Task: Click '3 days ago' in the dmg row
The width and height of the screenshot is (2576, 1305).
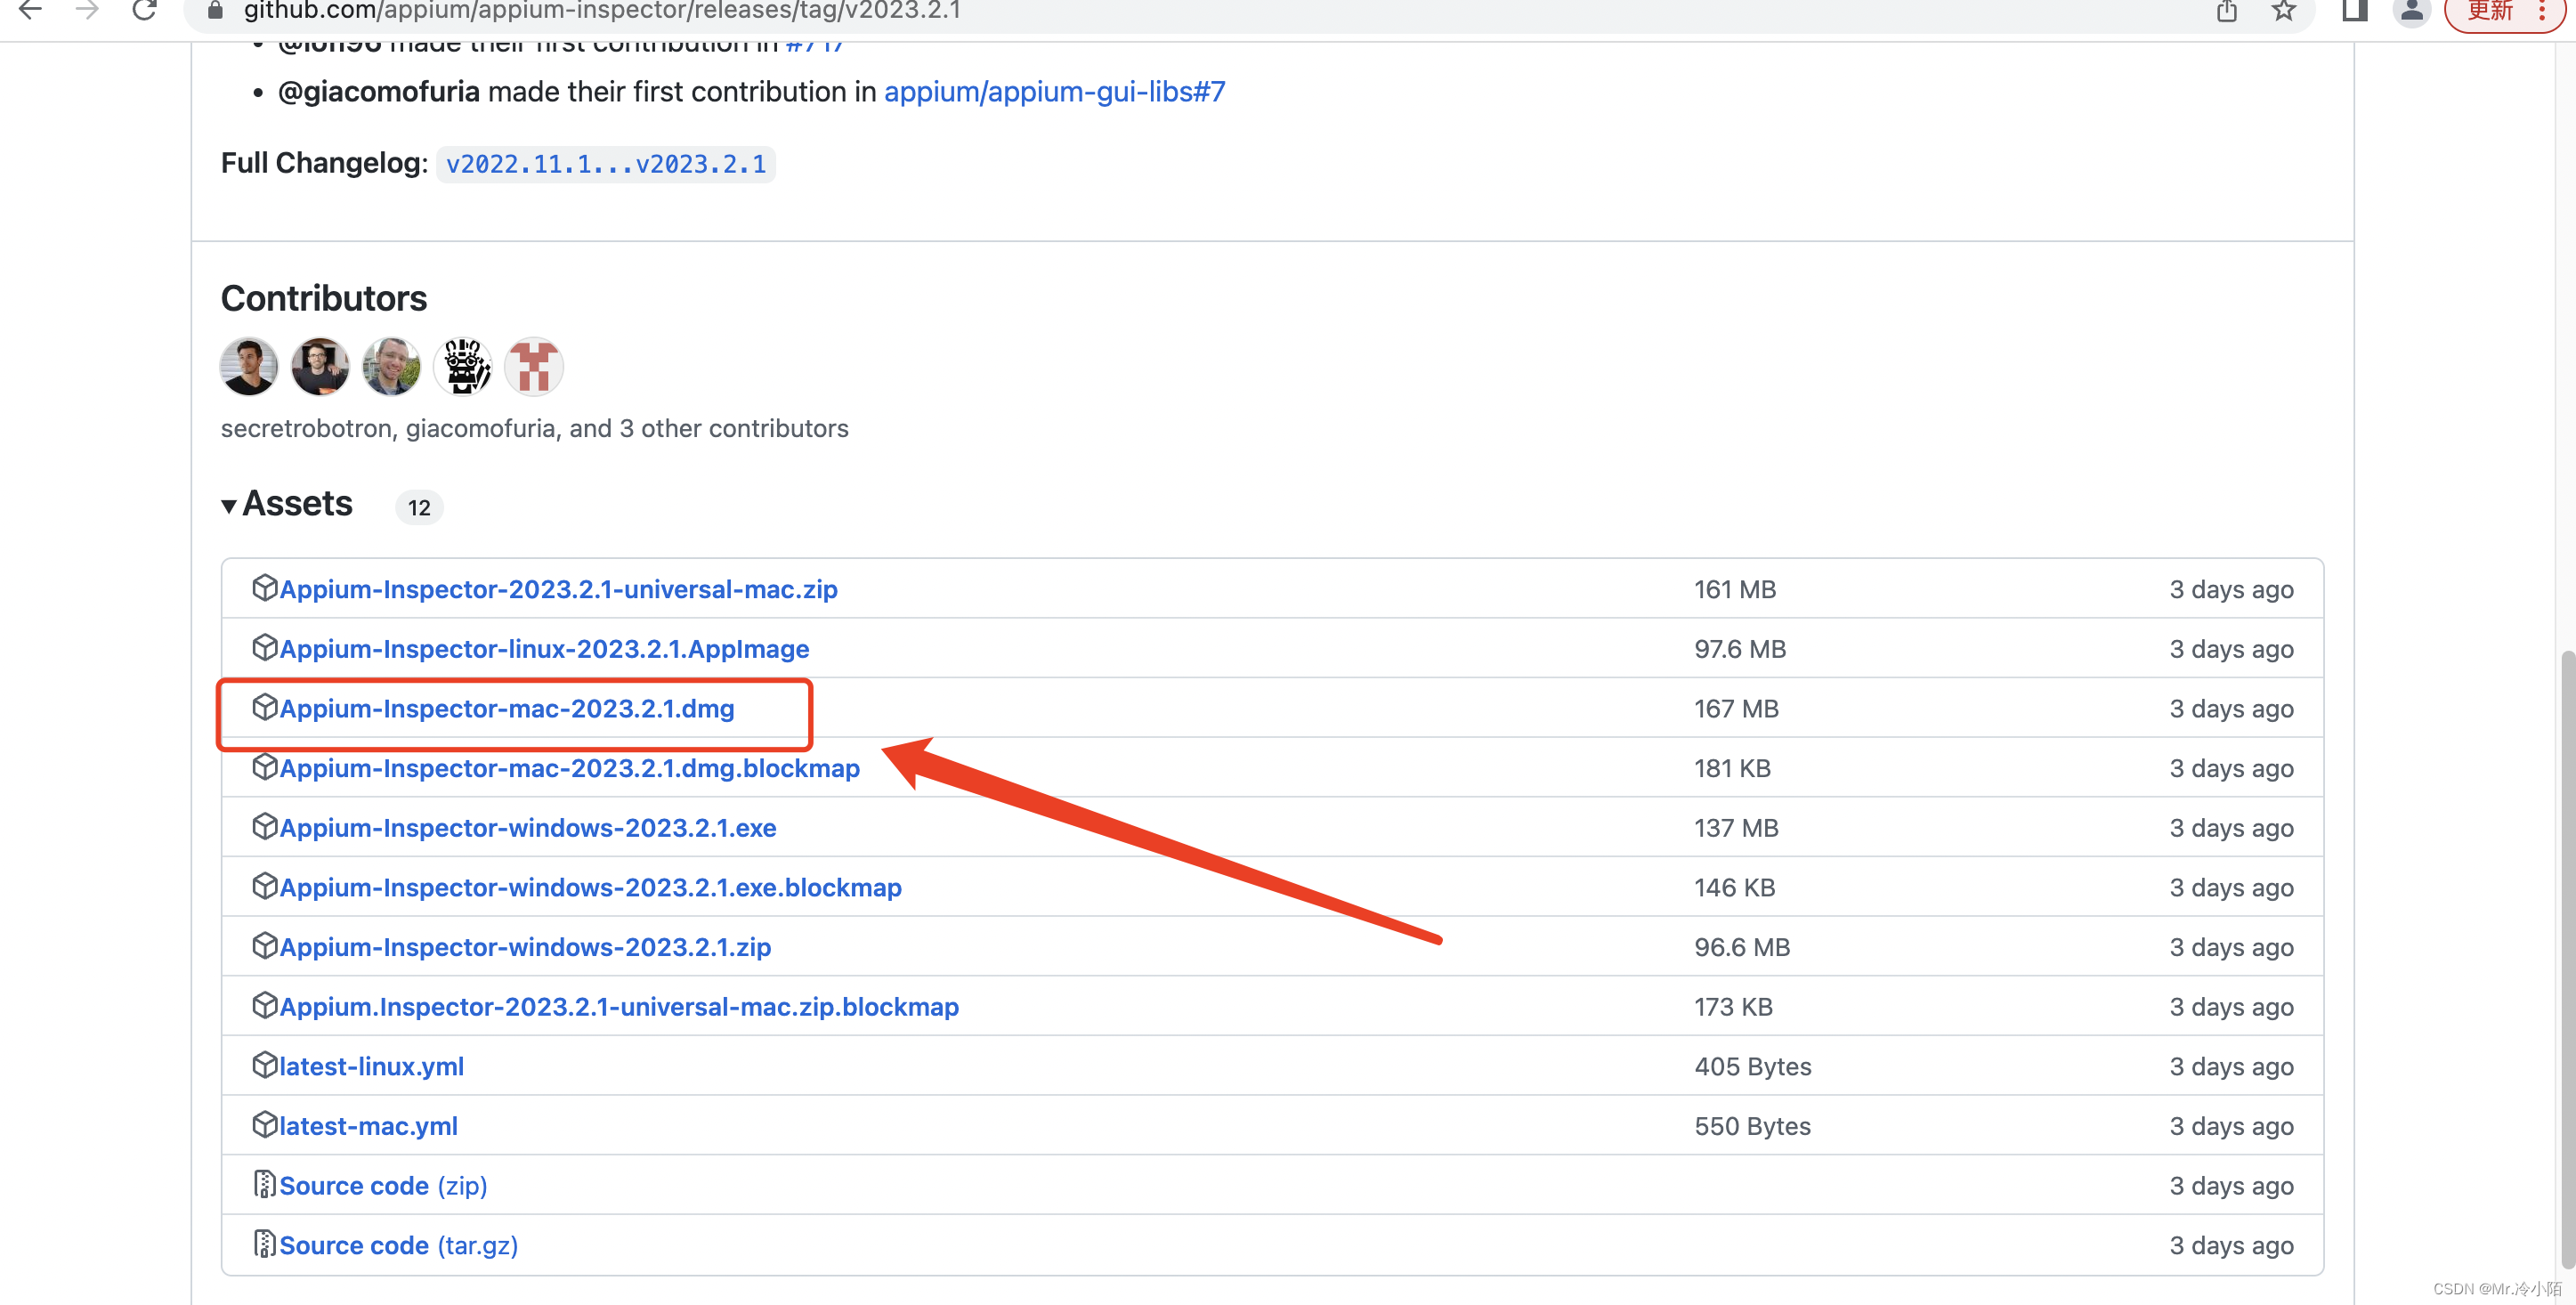Action: tap(2231, 708)
